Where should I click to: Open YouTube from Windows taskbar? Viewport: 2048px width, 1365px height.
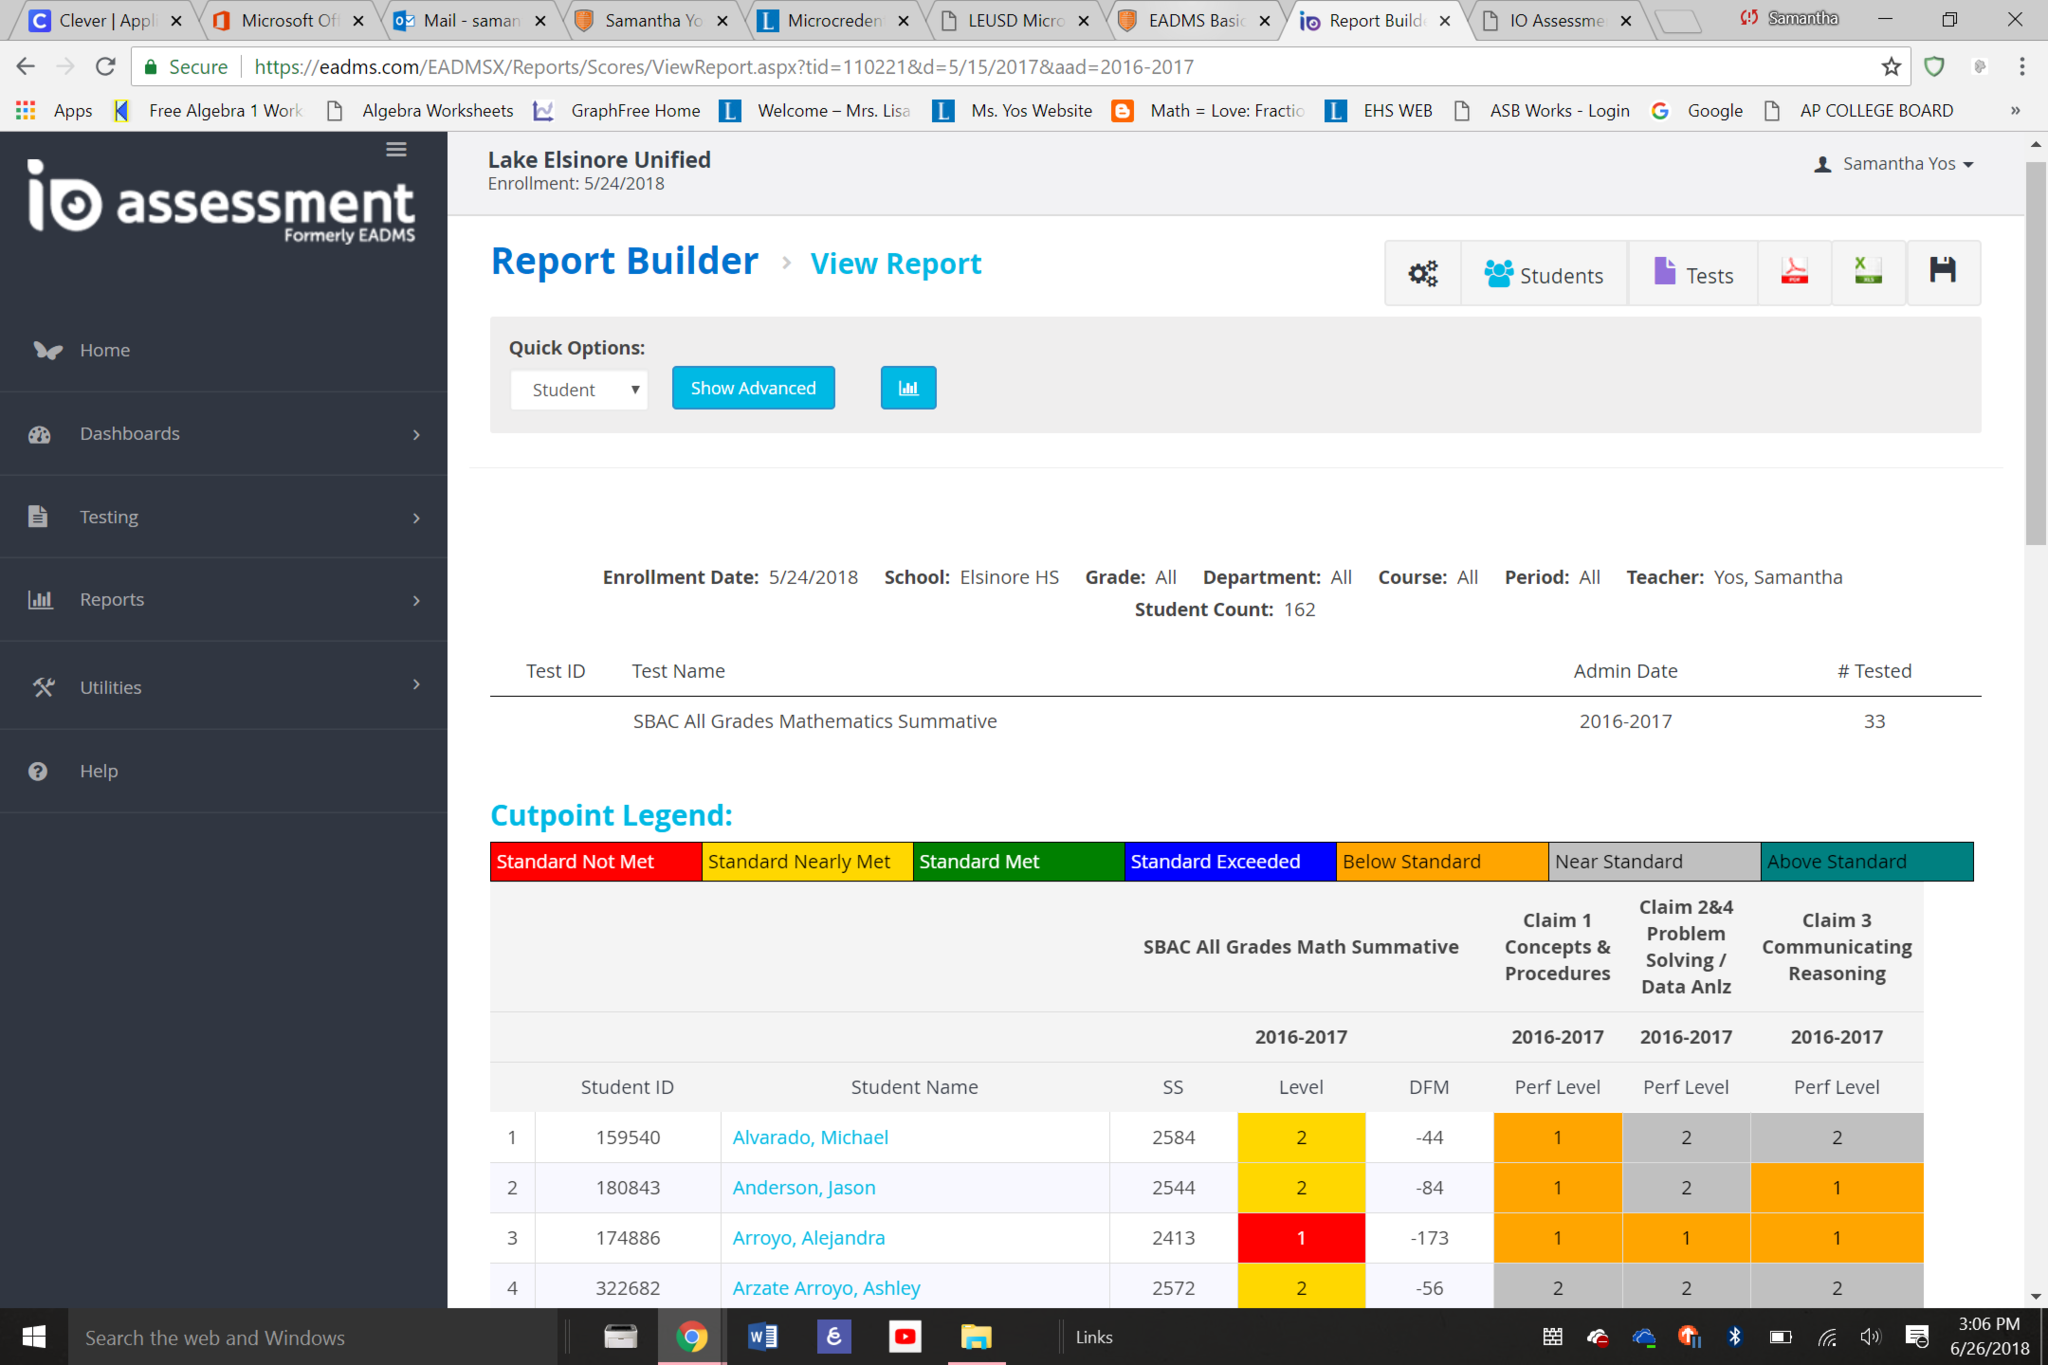905,1337
